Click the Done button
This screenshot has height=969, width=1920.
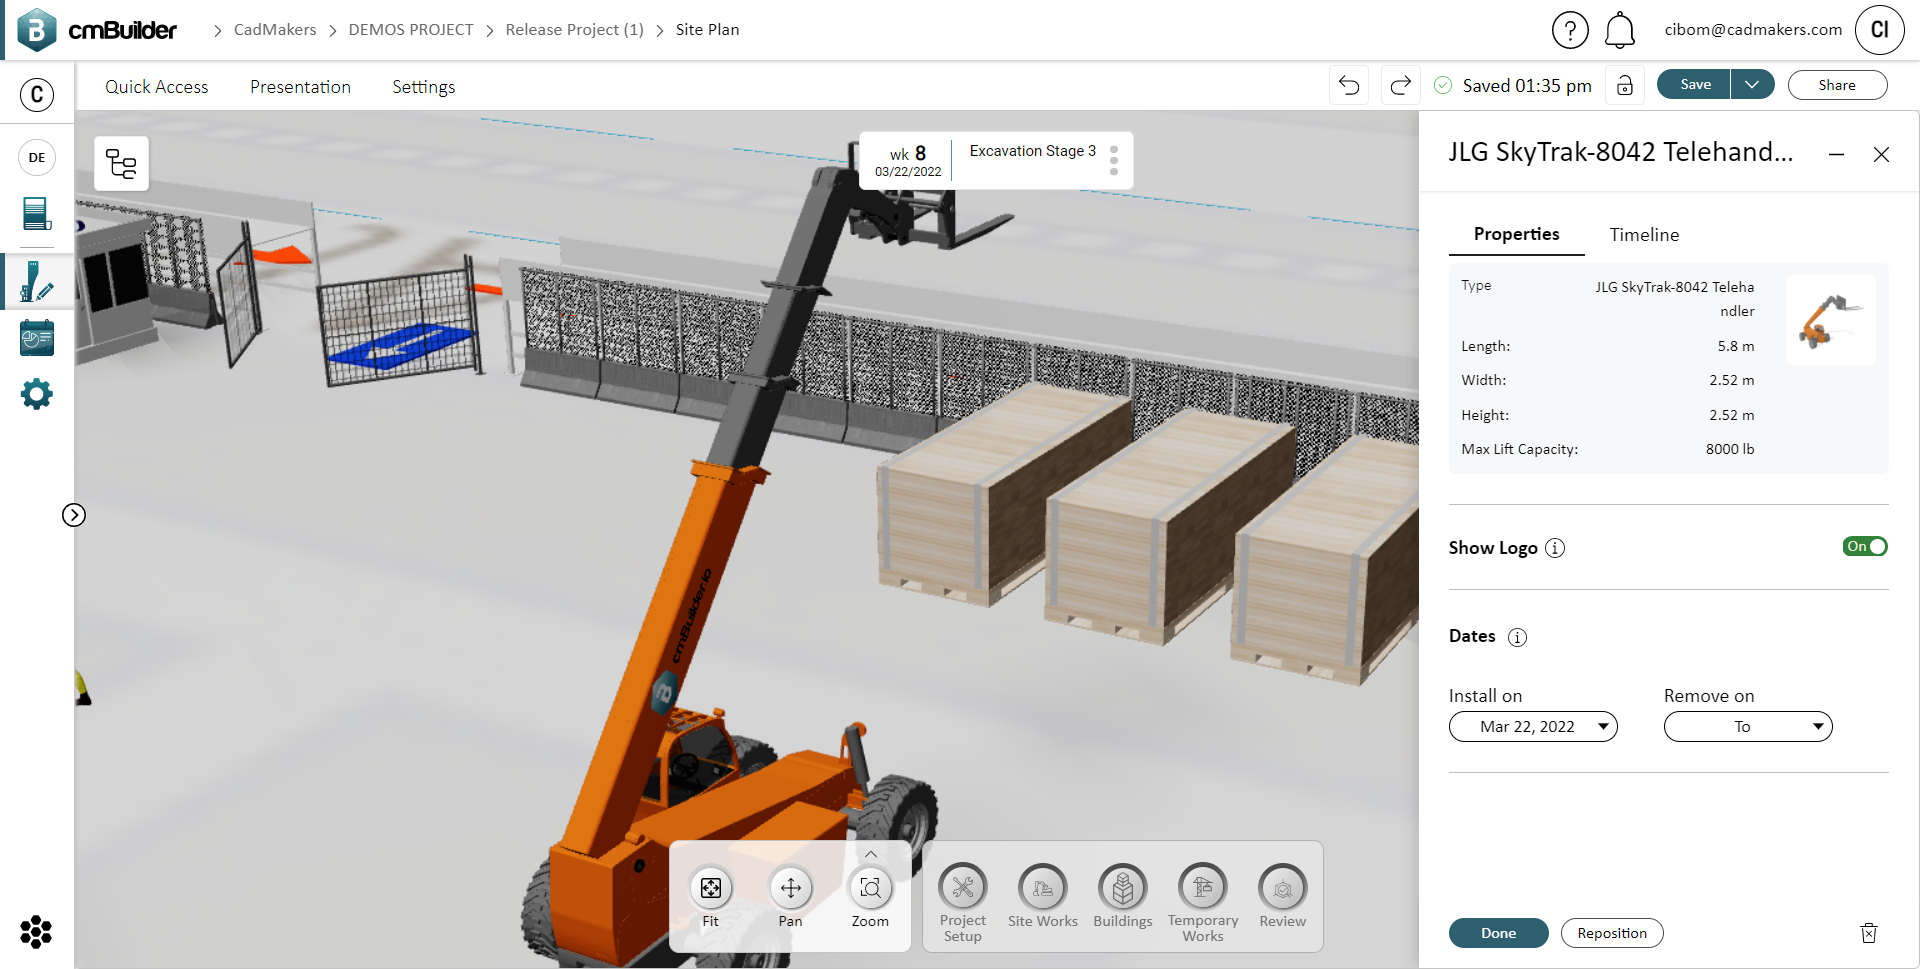1498,933
